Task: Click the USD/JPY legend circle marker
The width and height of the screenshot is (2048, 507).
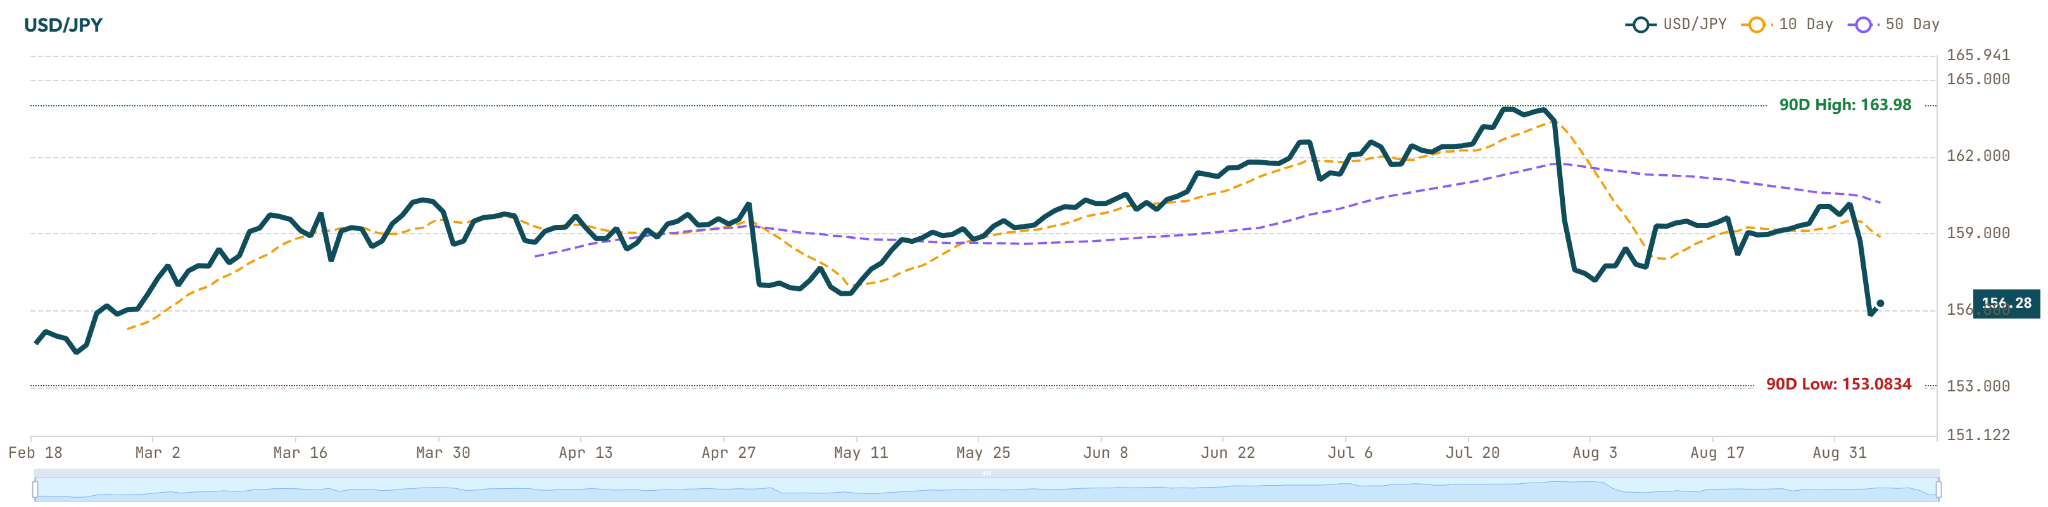Action: pyautogui.click(x=1640, y=24)
